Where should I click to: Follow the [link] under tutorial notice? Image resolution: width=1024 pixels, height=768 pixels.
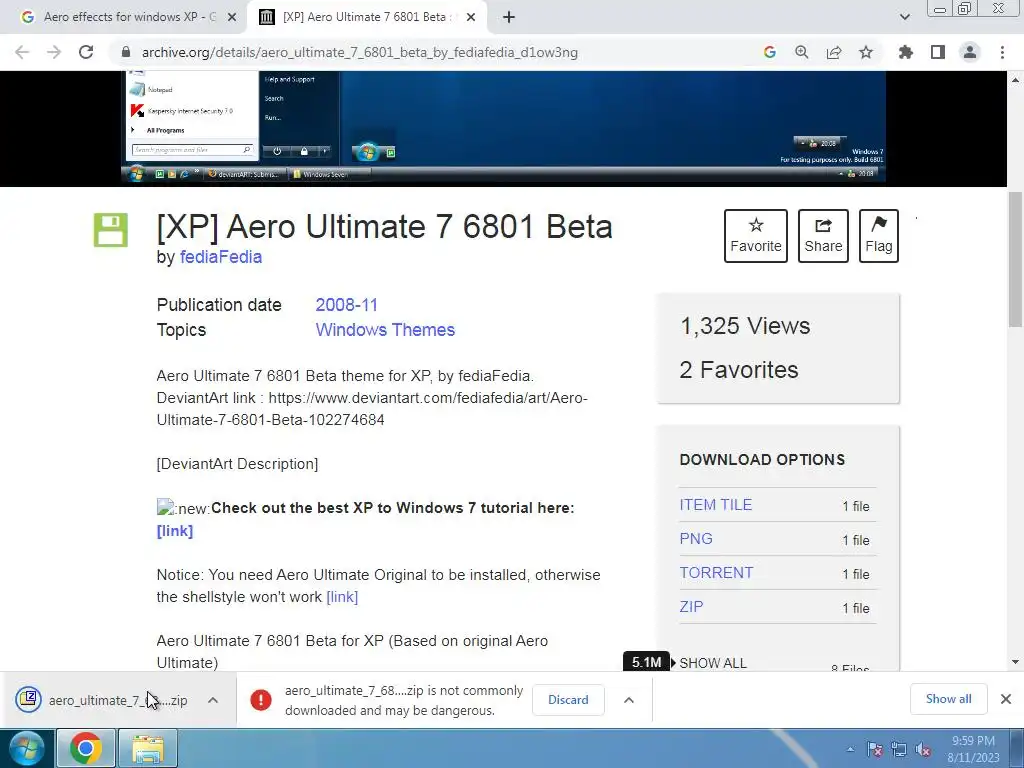pos(175,531)
